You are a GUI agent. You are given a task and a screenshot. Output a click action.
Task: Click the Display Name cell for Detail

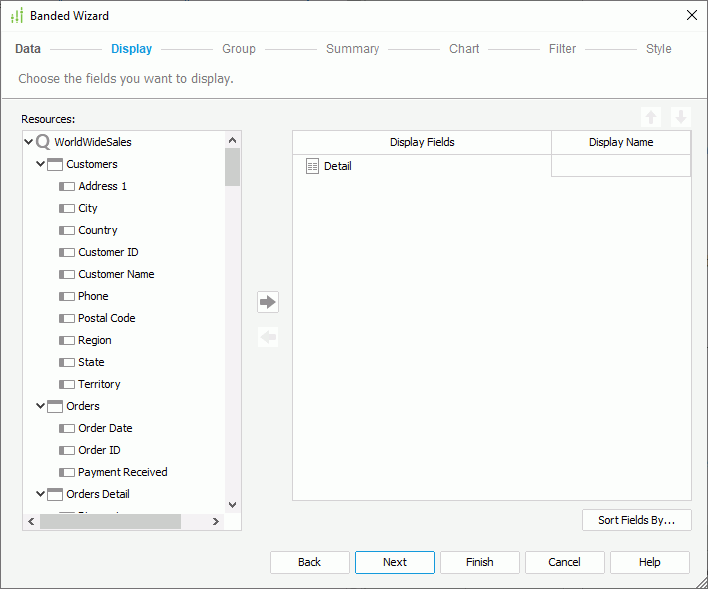point(620,167)
